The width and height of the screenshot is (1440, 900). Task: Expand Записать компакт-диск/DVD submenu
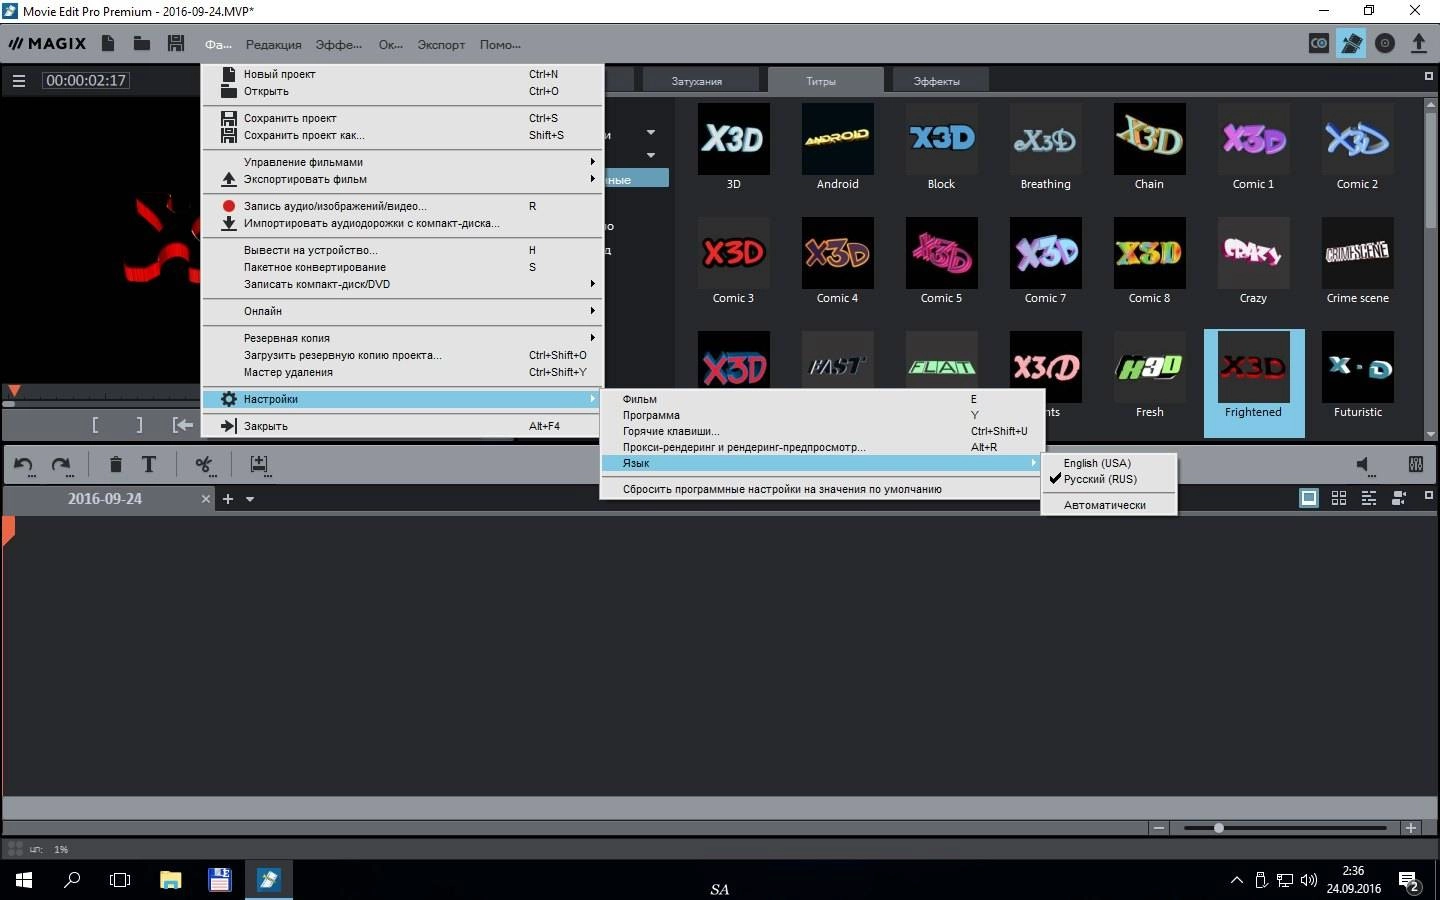[402, 284]
